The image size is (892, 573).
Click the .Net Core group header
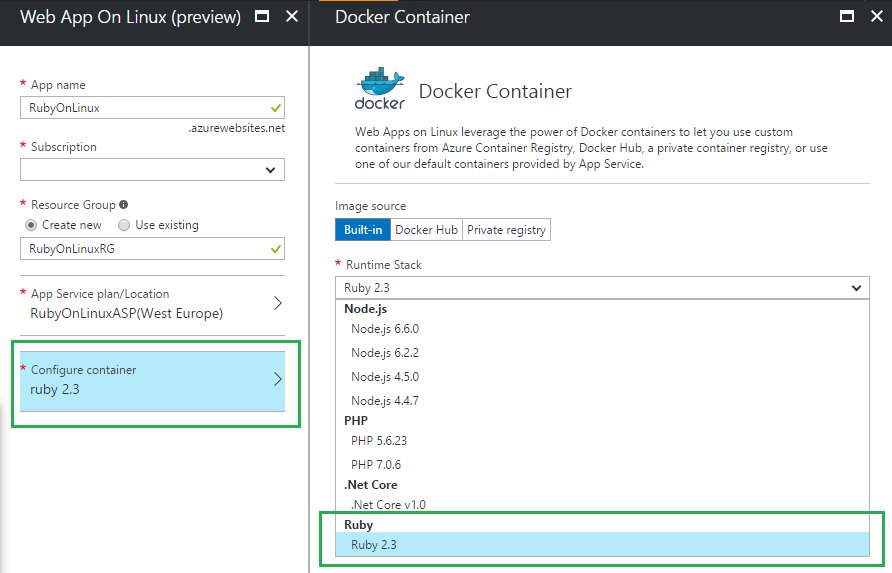coord(370,485)
